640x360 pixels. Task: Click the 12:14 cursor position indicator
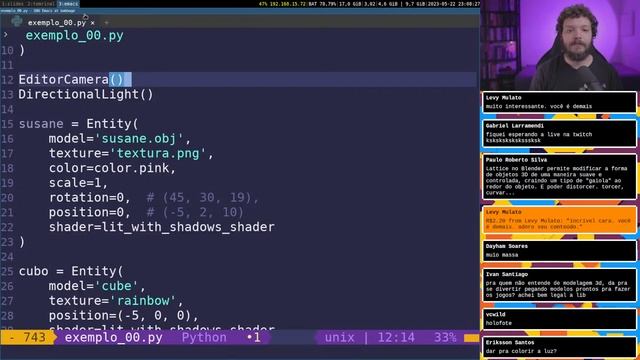[396, 338]
